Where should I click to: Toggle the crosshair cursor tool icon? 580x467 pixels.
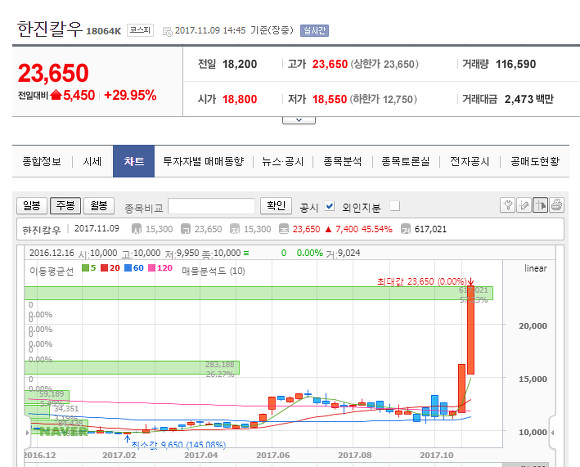pyautogui.click(x=540, y=205)
